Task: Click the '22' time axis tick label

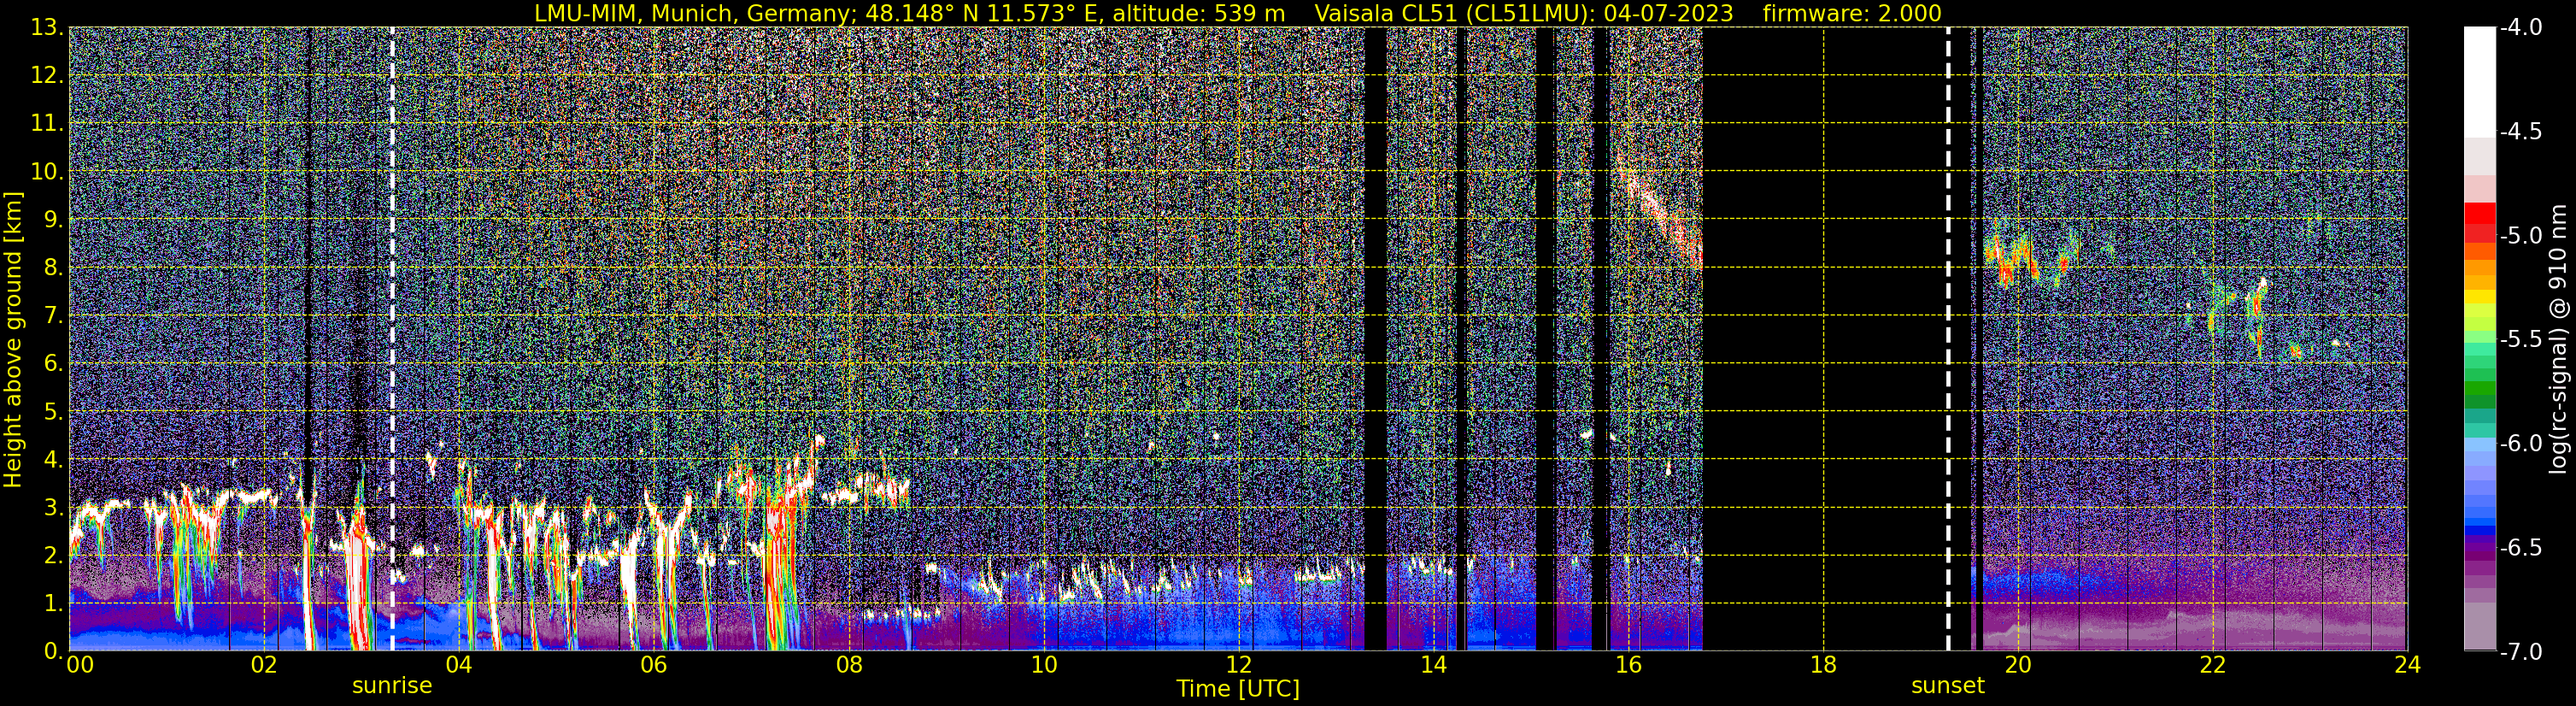Action: tap(2213, 665)
